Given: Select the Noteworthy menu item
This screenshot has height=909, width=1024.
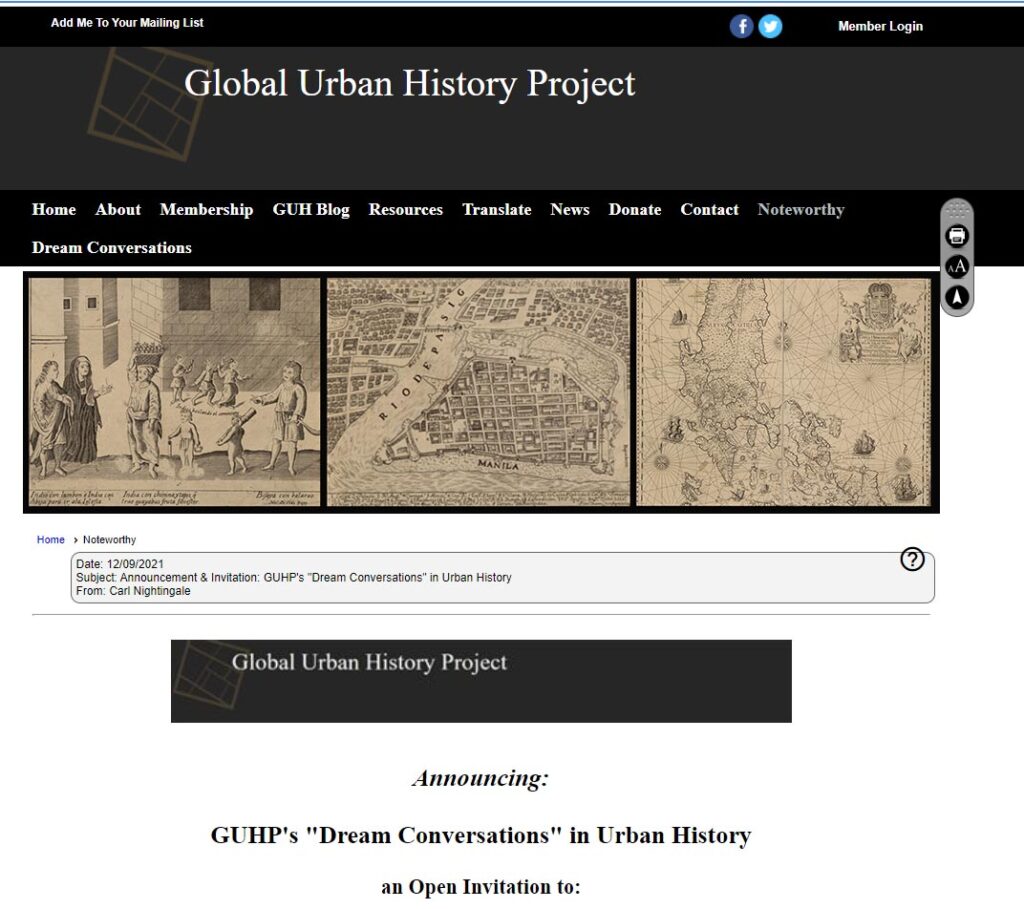Looking at the screenshot, I should pos(801,210).
